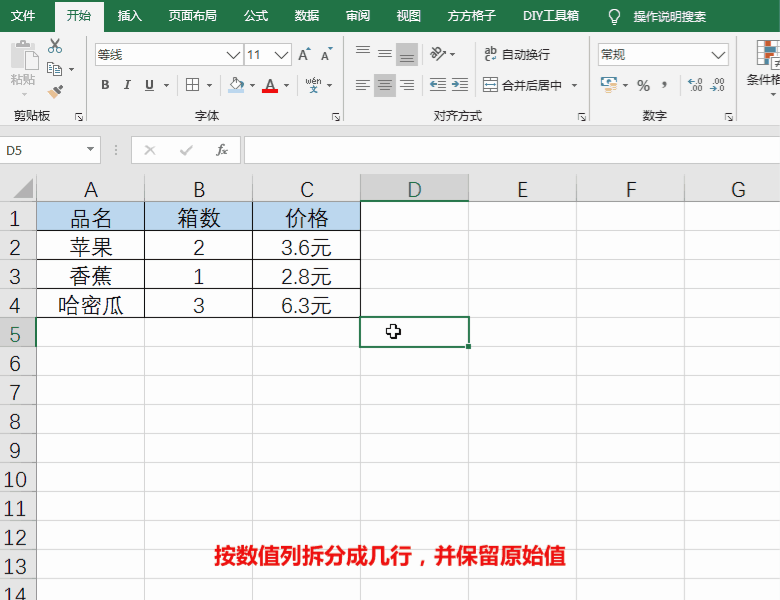Toggle center horizontal alignment
The width and height of the screenshot is (780, 600).
coord(385,86)
